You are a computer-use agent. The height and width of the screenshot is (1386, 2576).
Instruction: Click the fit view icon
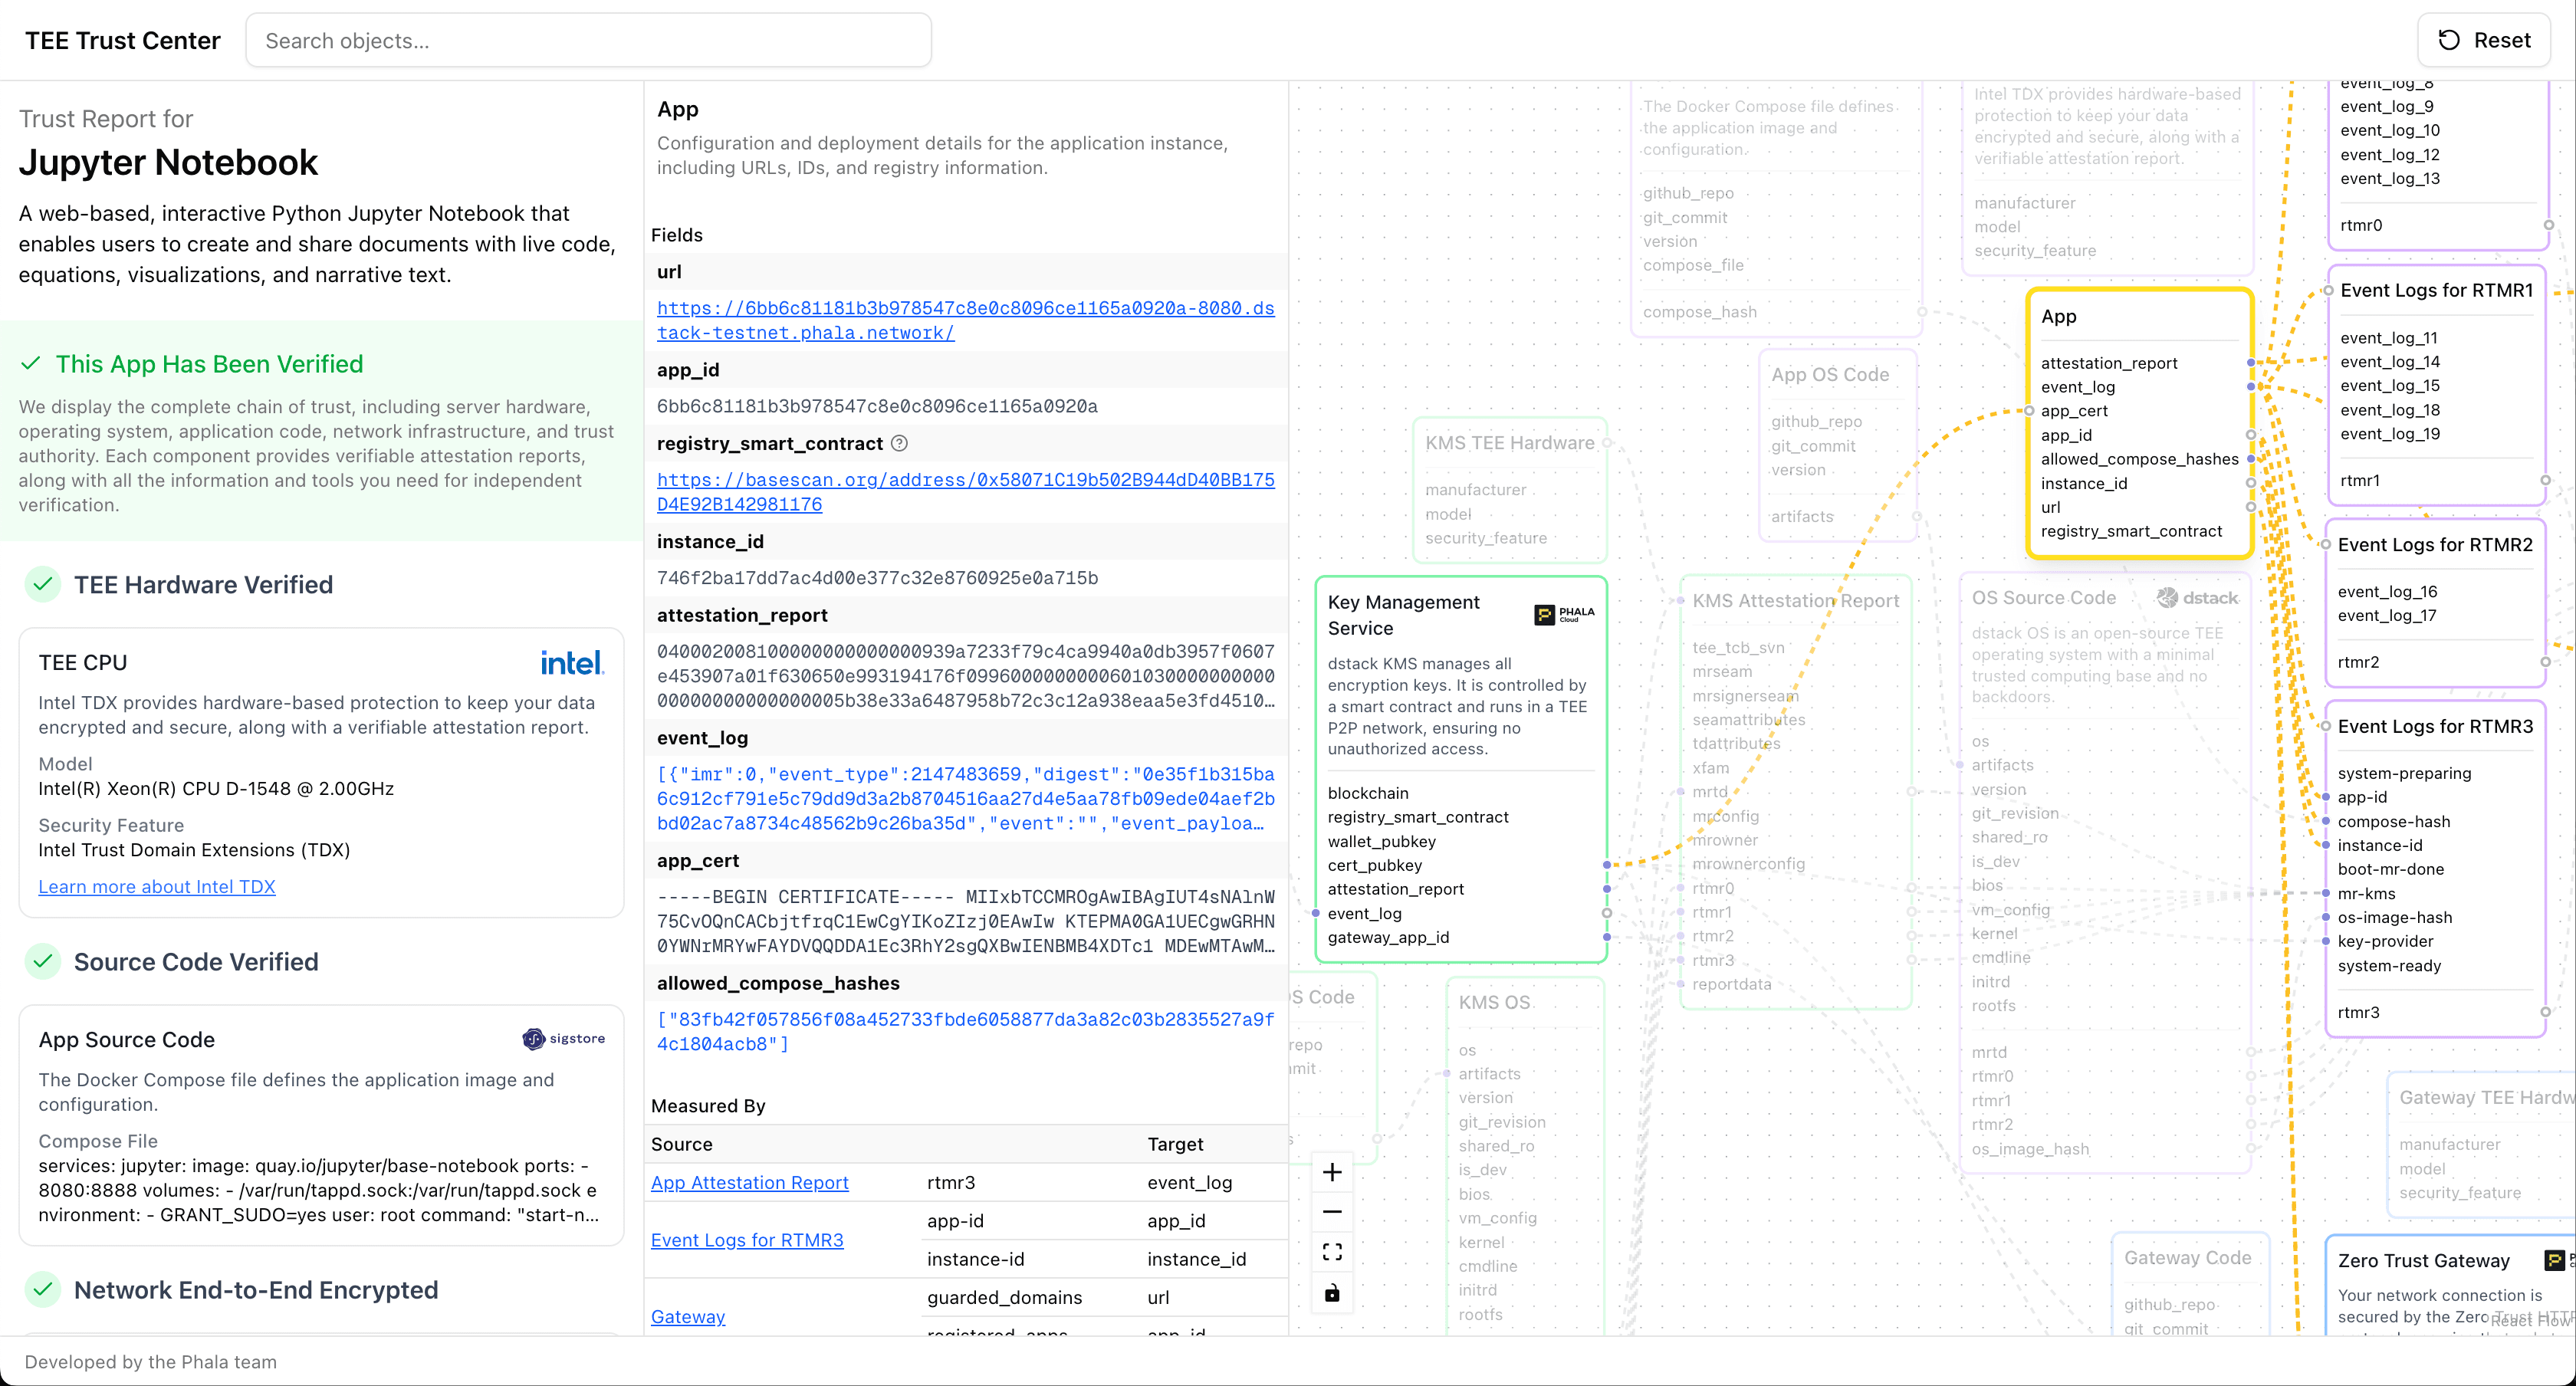1332,1252
